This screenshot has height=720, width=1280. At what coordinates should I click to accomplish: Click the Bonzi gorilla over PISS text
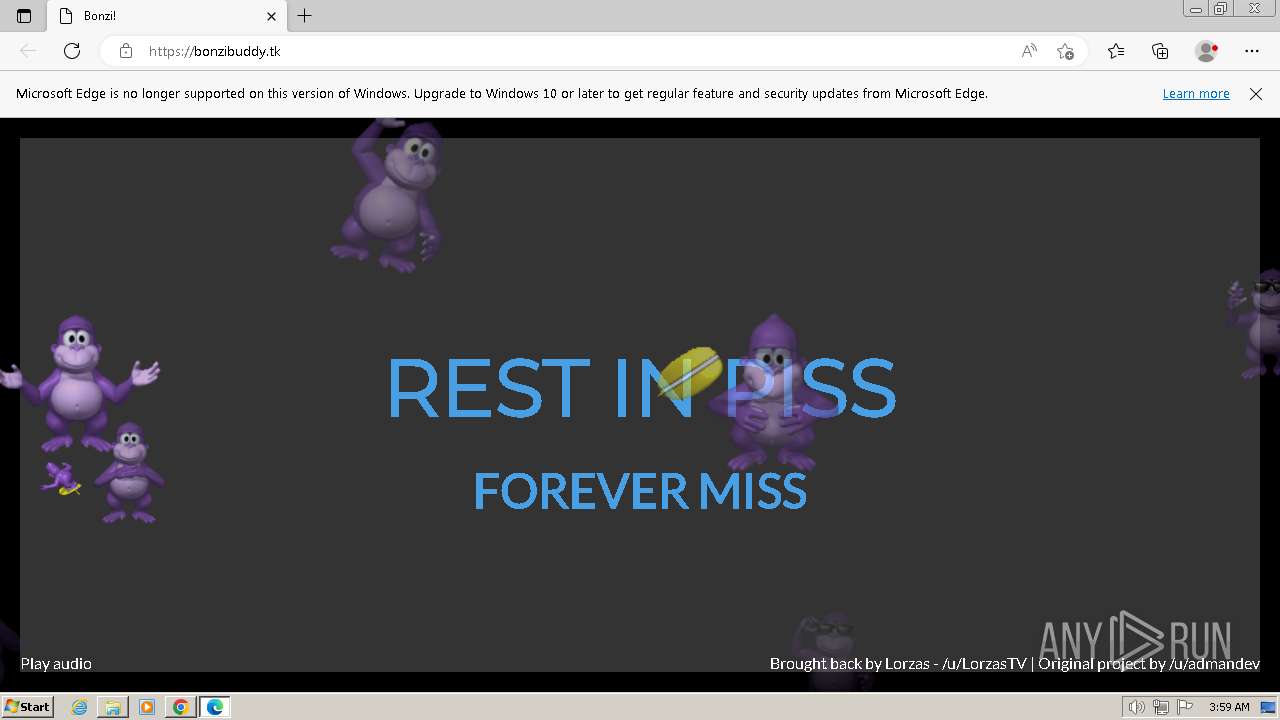[770, 392]
